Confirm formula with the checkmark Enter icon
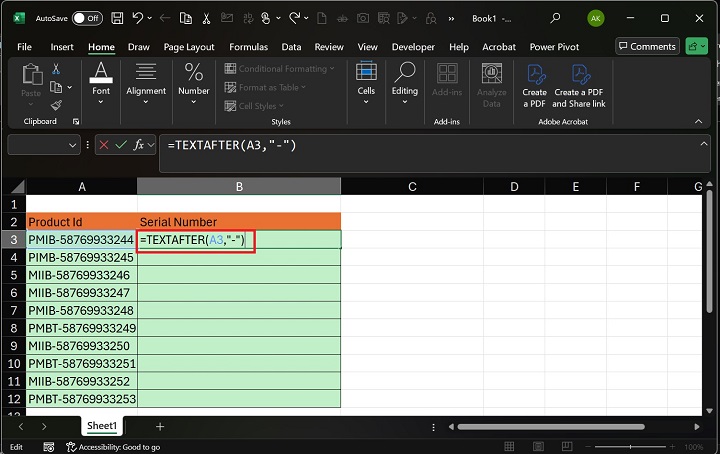Image resolution: width=720 pixels, height=454 pixels. point(121,145)
